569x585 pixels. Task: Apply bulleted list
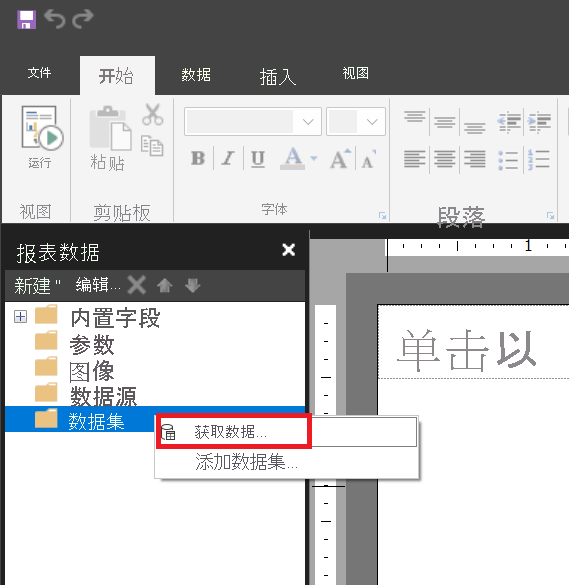coord(508,160)
